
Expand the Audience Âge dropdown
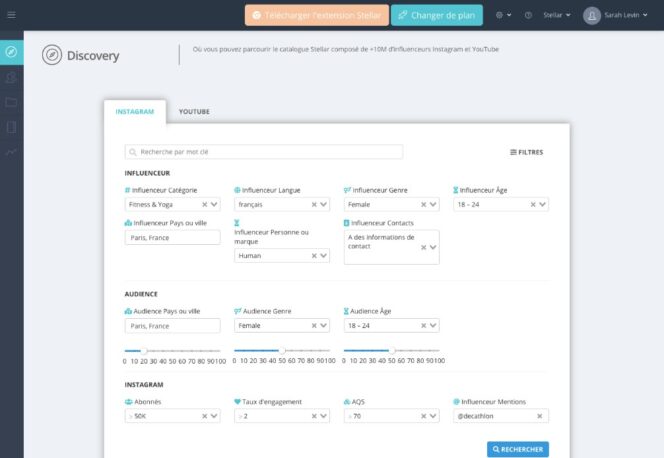(433, 326)
